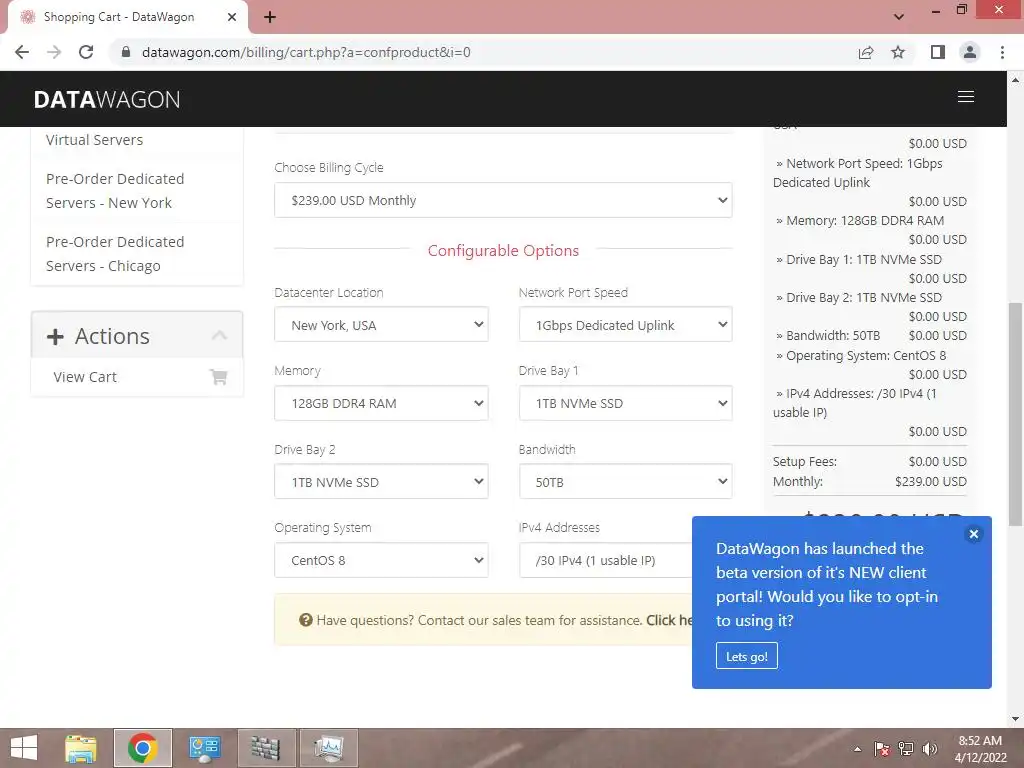Open the hamburger menu in DataWagon header

(x=965, y=97)
